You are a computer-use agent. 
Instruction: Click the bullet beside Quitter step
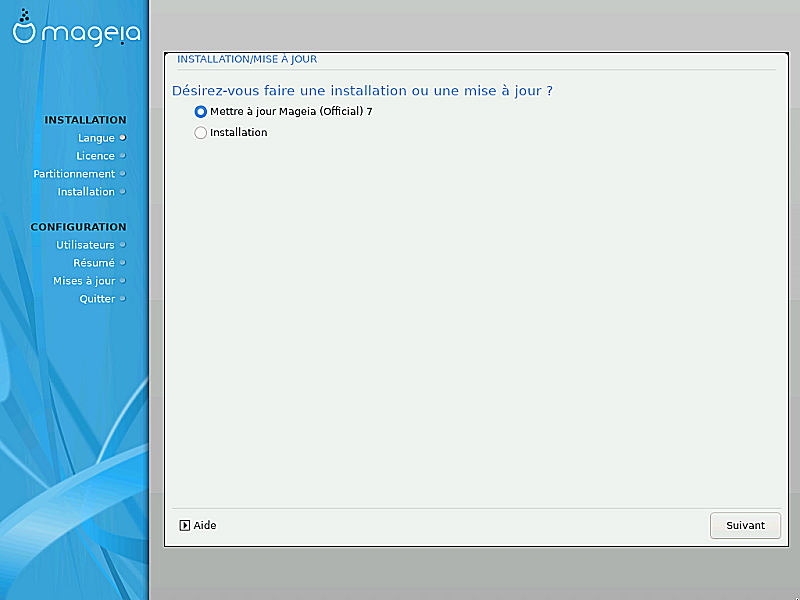122,298
